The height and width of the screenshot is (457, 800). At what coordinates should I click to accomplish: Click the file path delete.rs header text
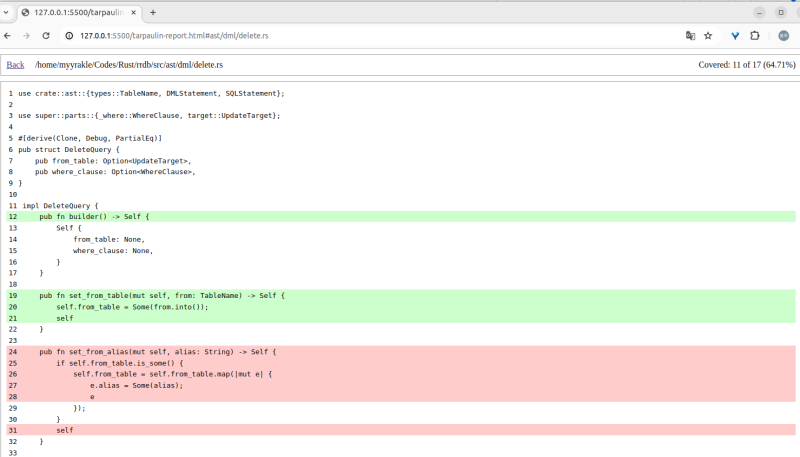coord(128,65)
